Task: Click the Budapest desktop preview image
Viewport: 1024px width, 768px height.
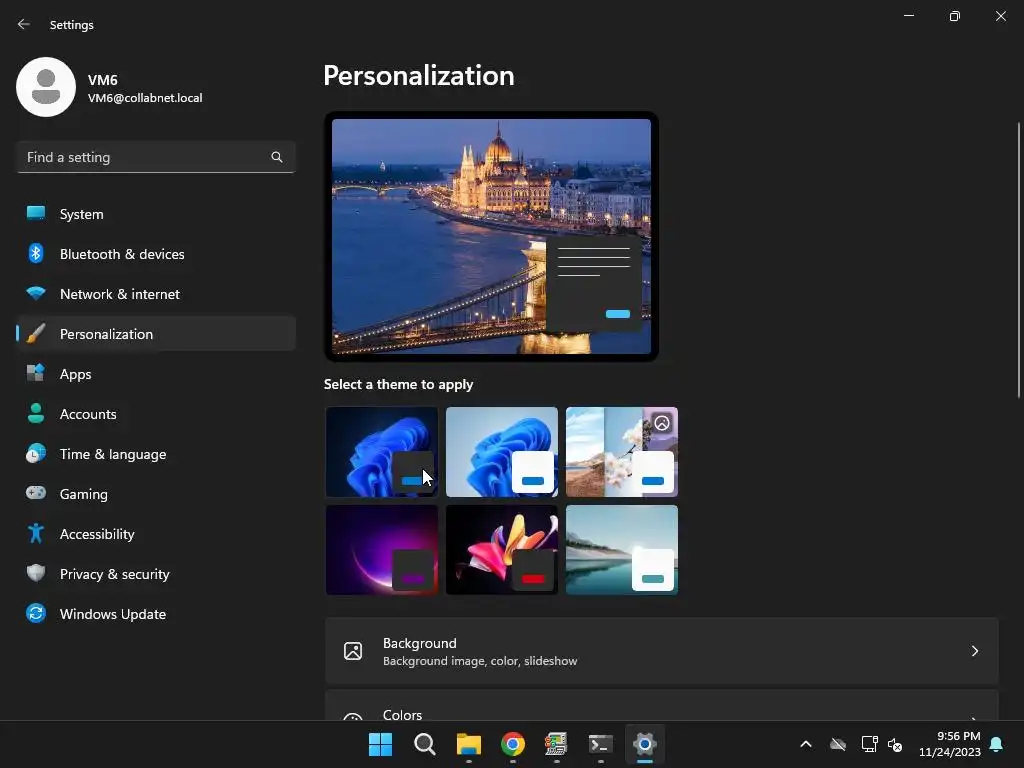Action: (491, 236)
